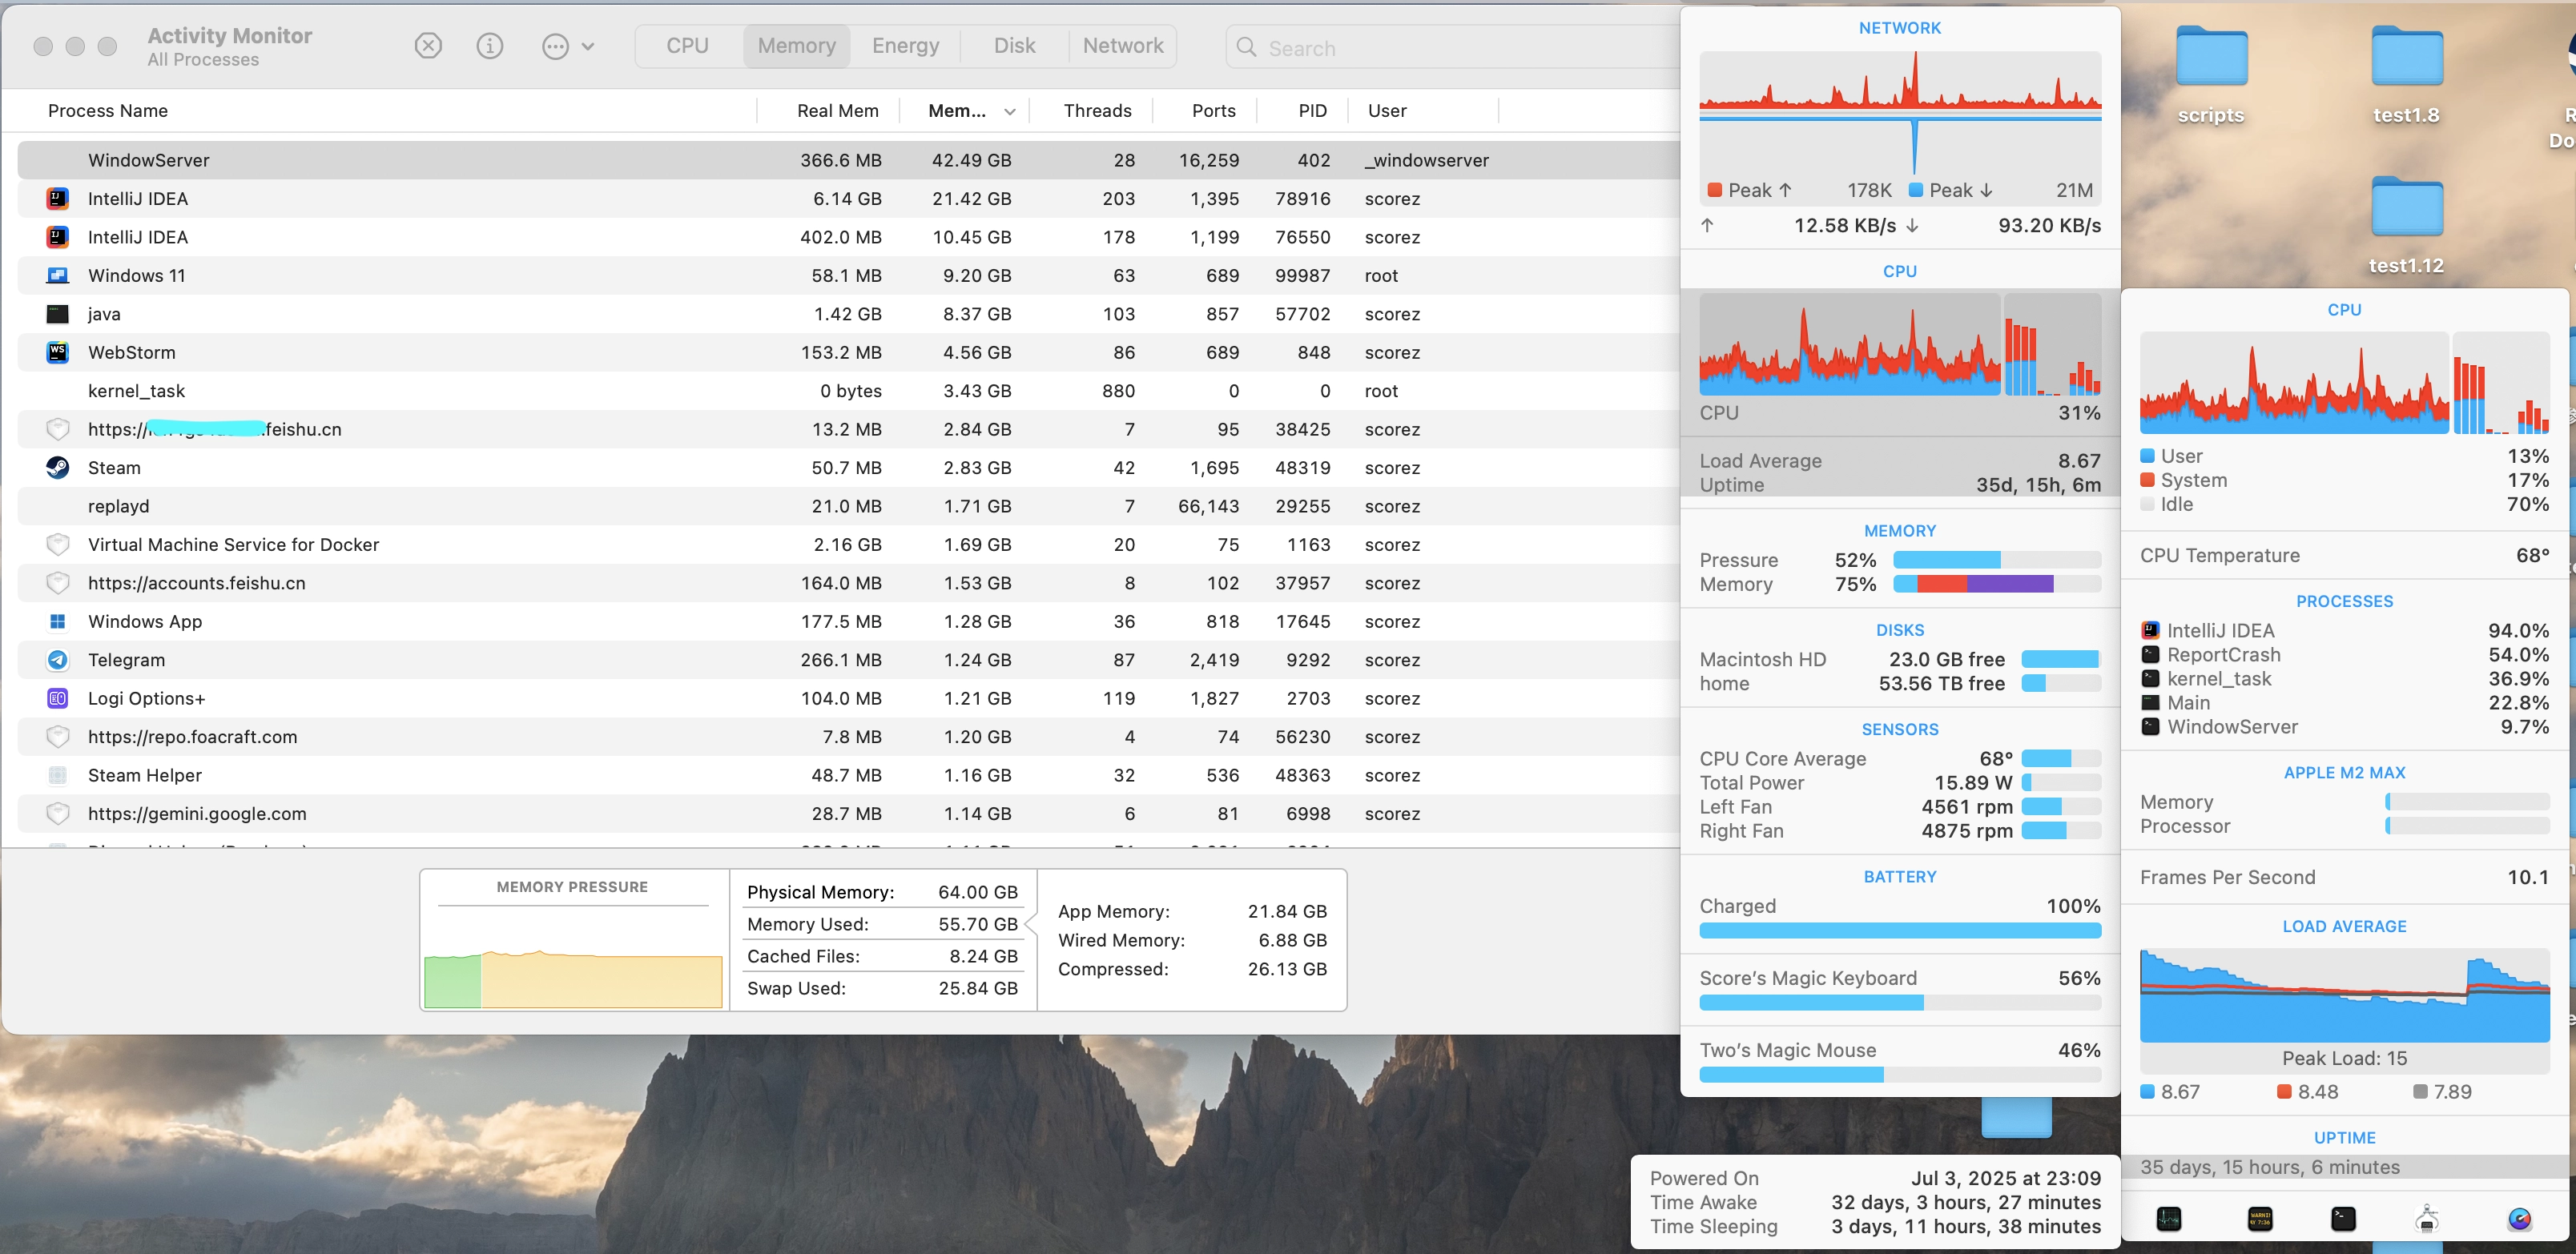Click the Logi Options+ process icon
Screen dimensions: 2576x1254
58,698
